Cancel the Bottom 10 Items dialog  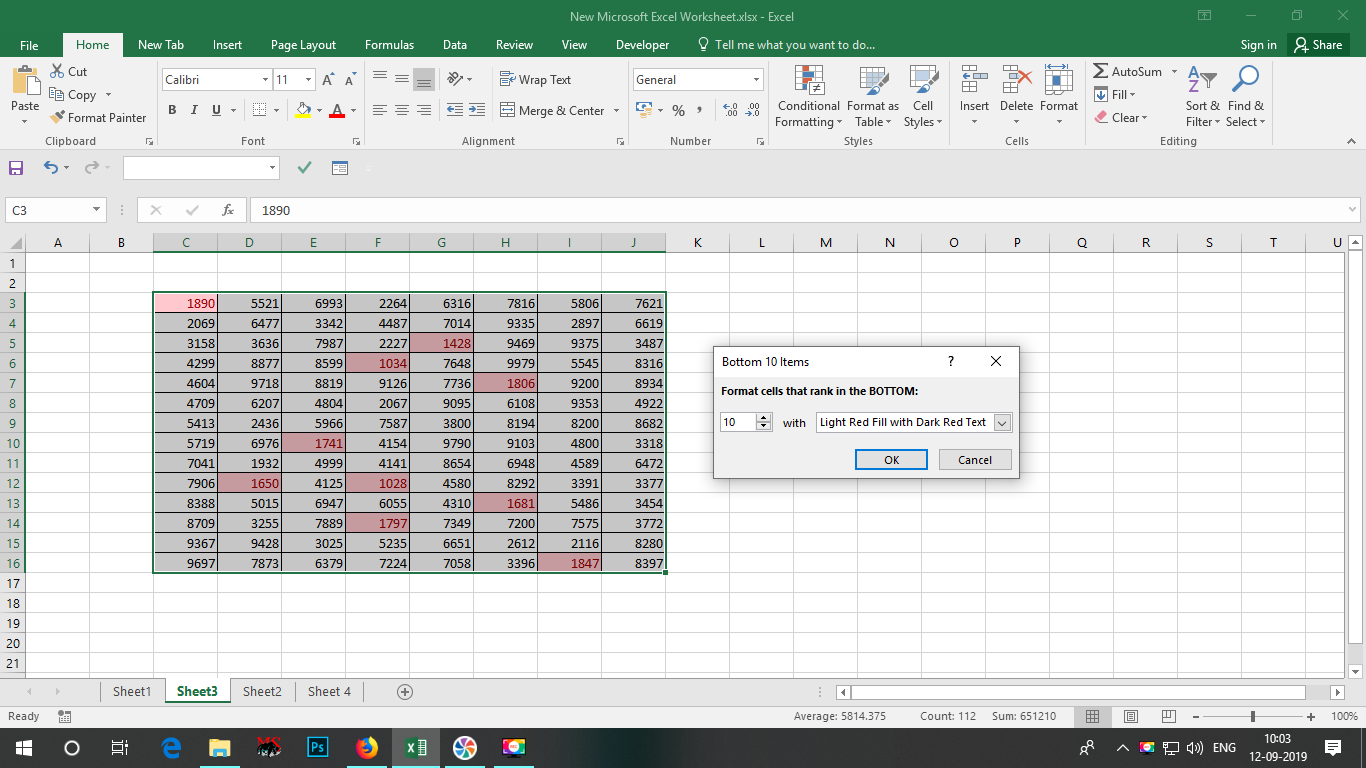pyautogui.click(x=975, y=459)
